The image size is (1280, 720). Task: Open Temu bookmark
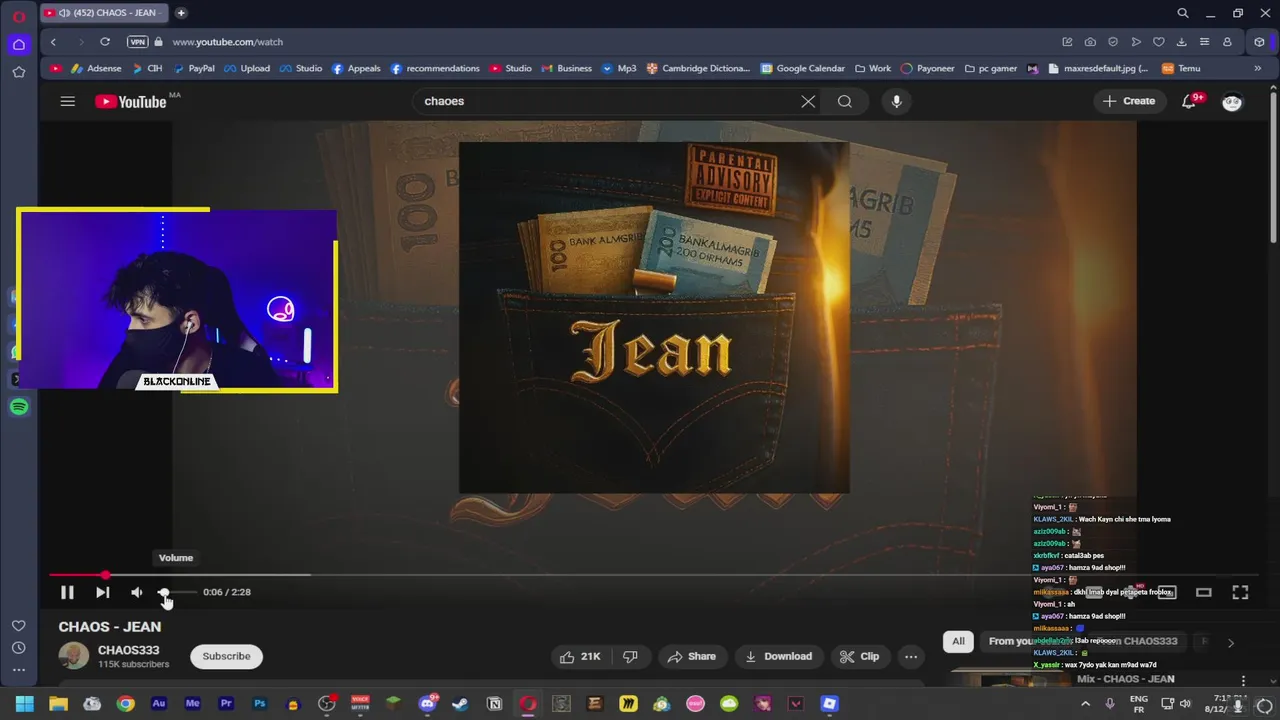1181,69
